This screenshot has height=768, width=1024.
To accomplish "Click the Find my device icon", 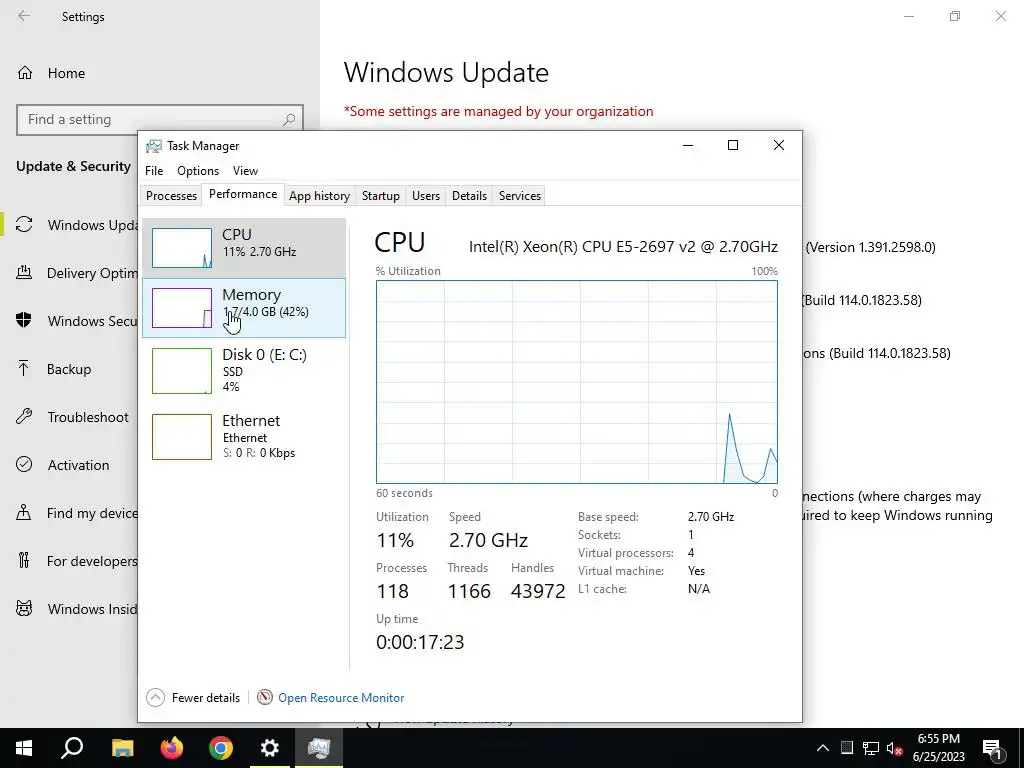I will point(24,513).
